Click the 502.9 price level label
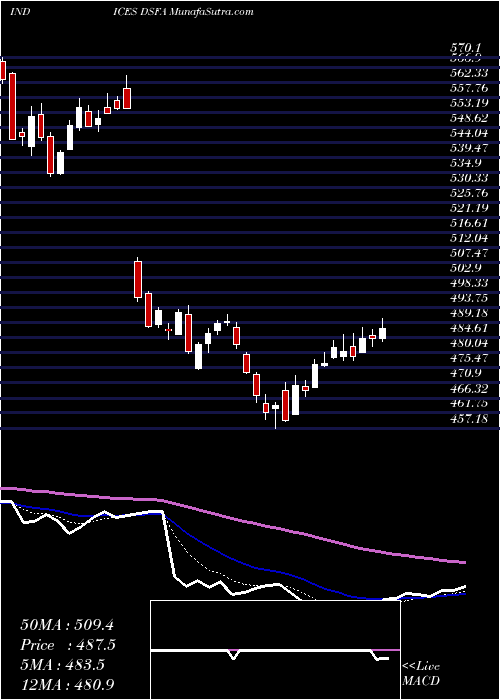 pyautogui.click(x=466, y=269)
